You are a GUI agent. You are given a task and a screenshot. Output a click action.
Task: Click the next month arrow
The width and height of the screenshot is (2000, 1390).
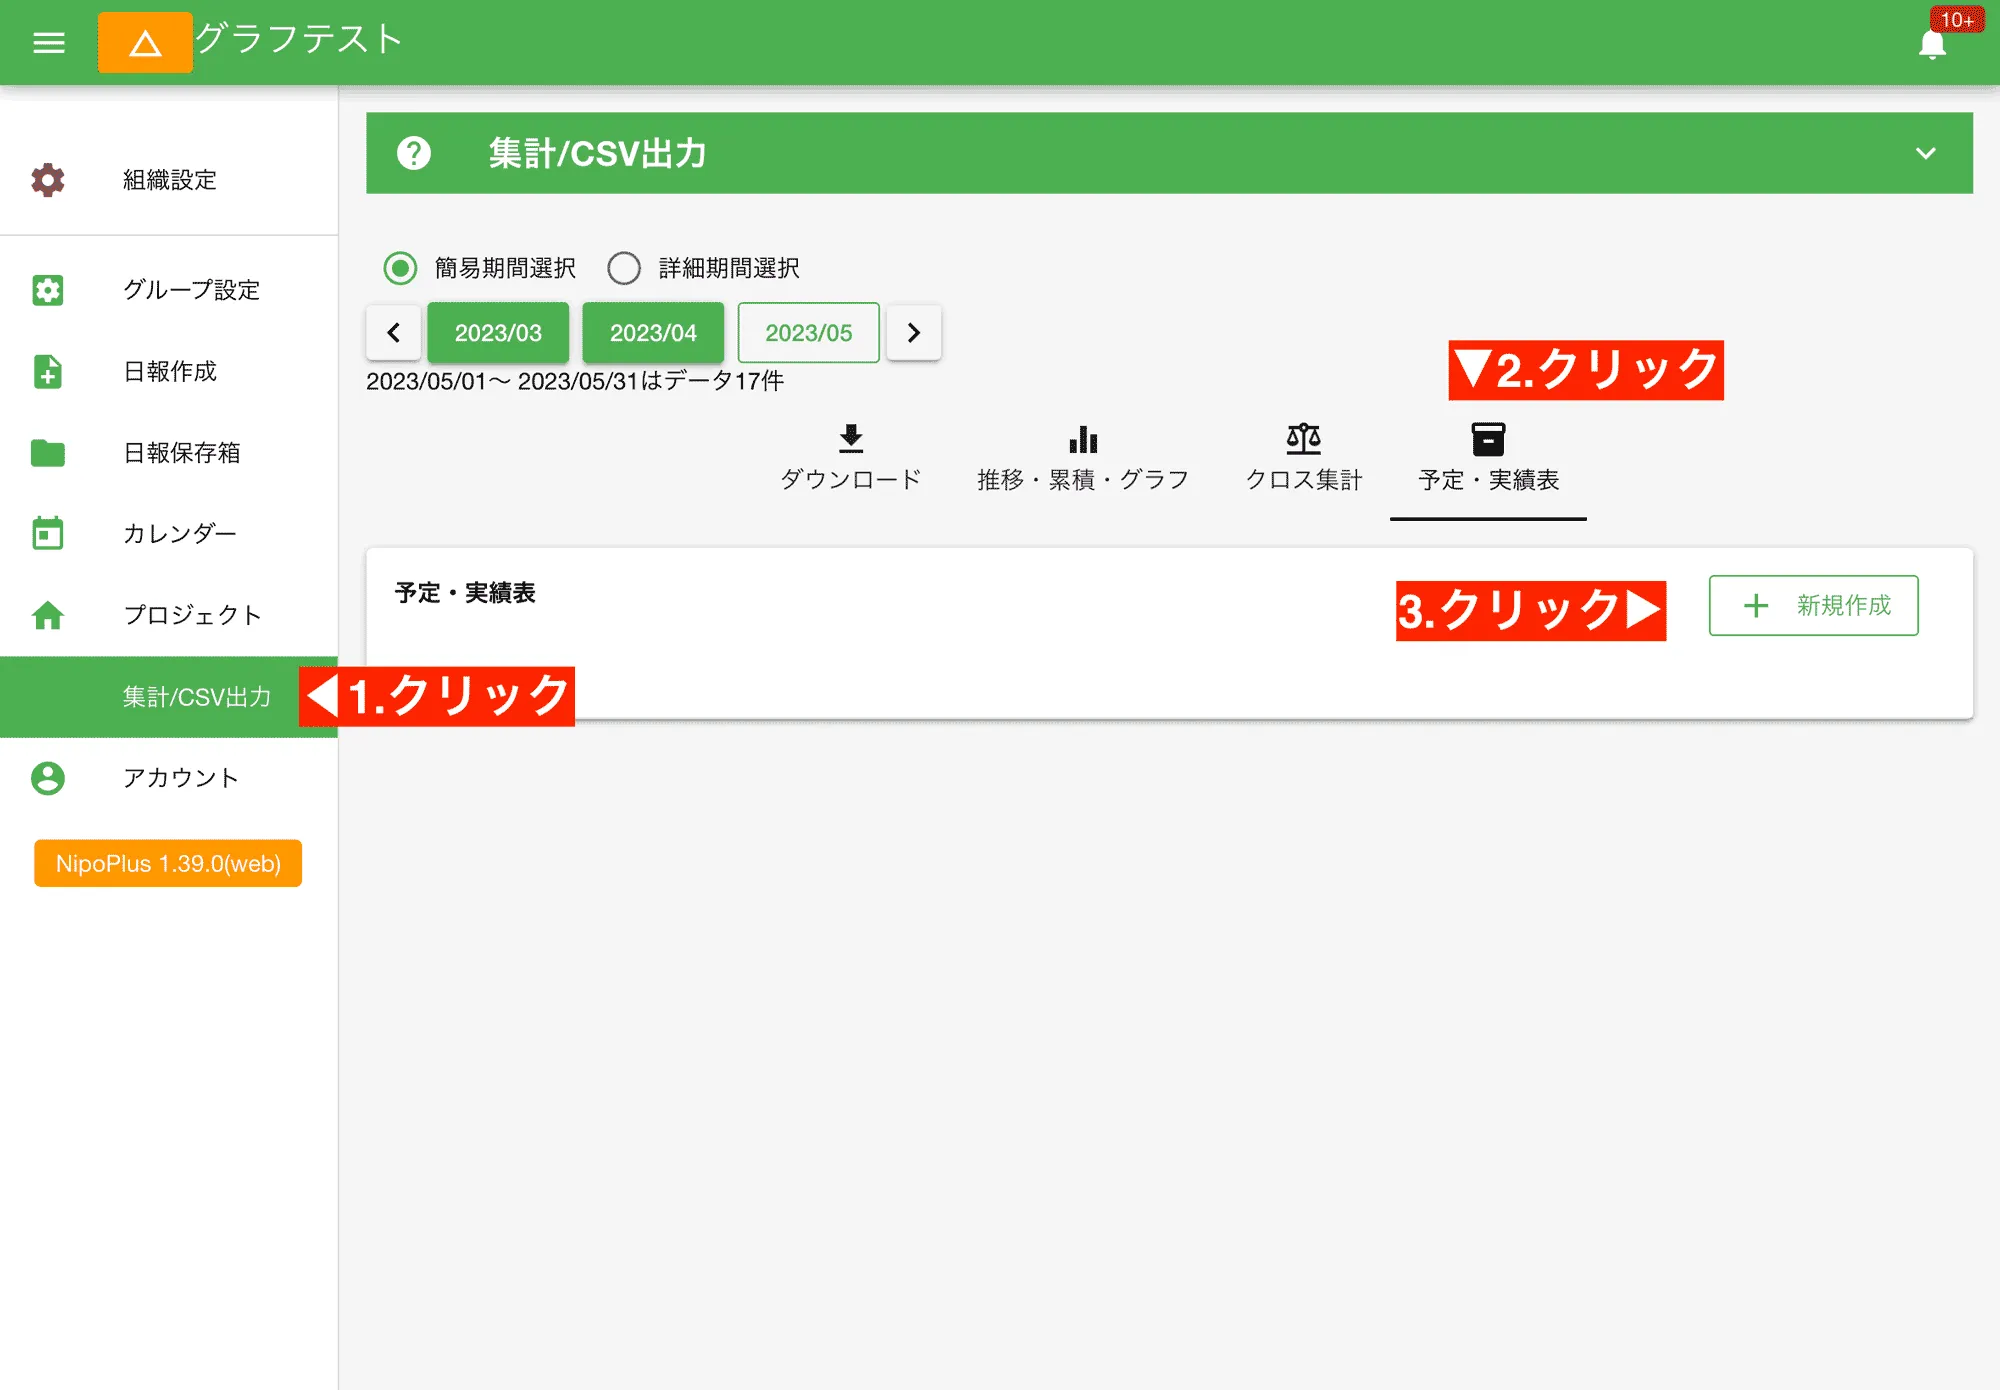click(x=913, y=333)
